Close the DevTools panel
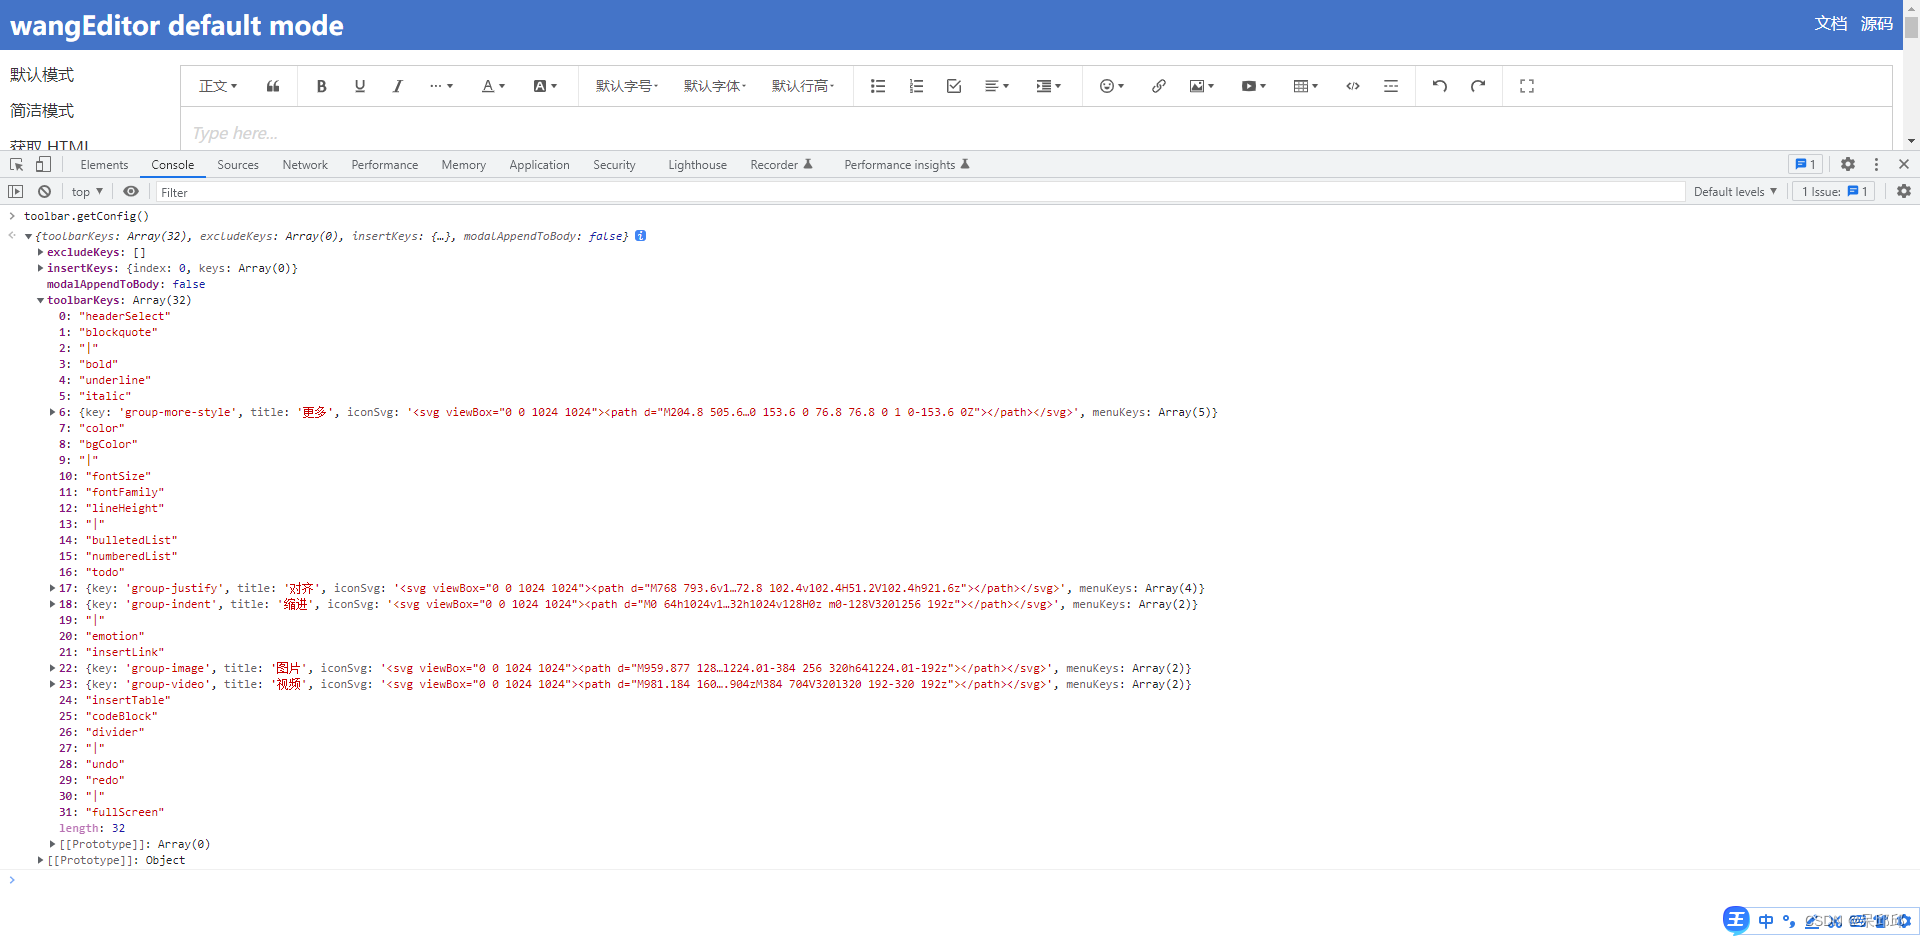 1904,165
